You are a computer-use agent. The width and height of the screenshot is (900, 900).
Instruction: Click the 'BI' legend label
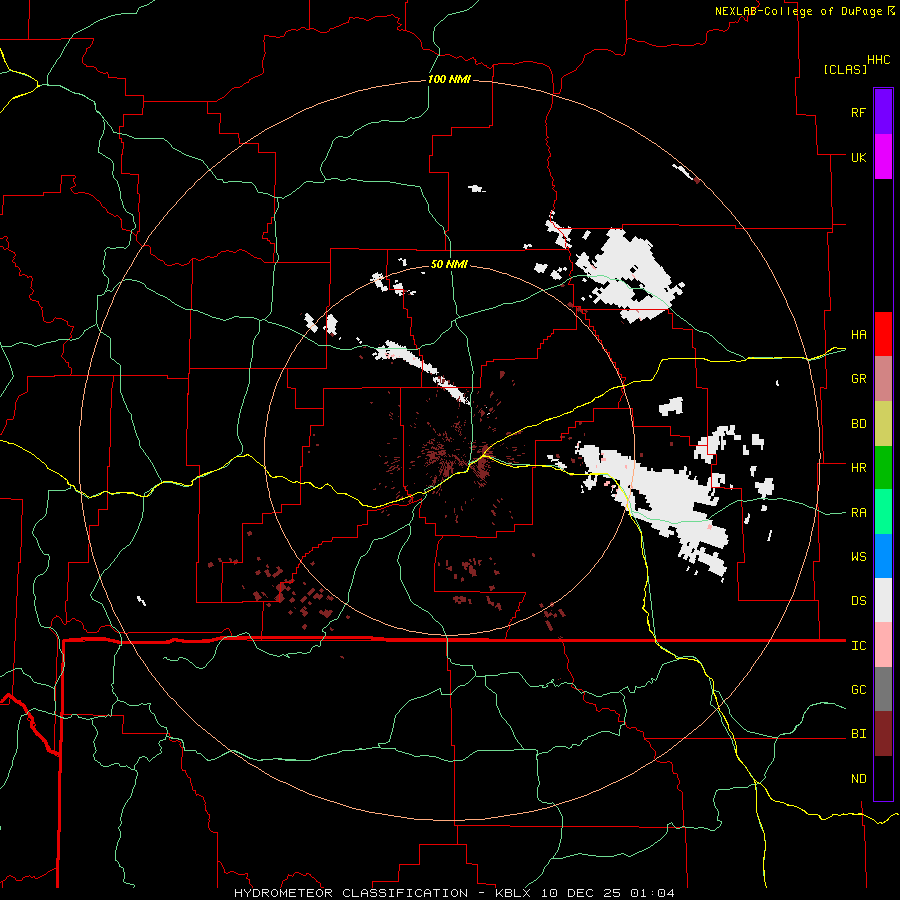point(859,734)
